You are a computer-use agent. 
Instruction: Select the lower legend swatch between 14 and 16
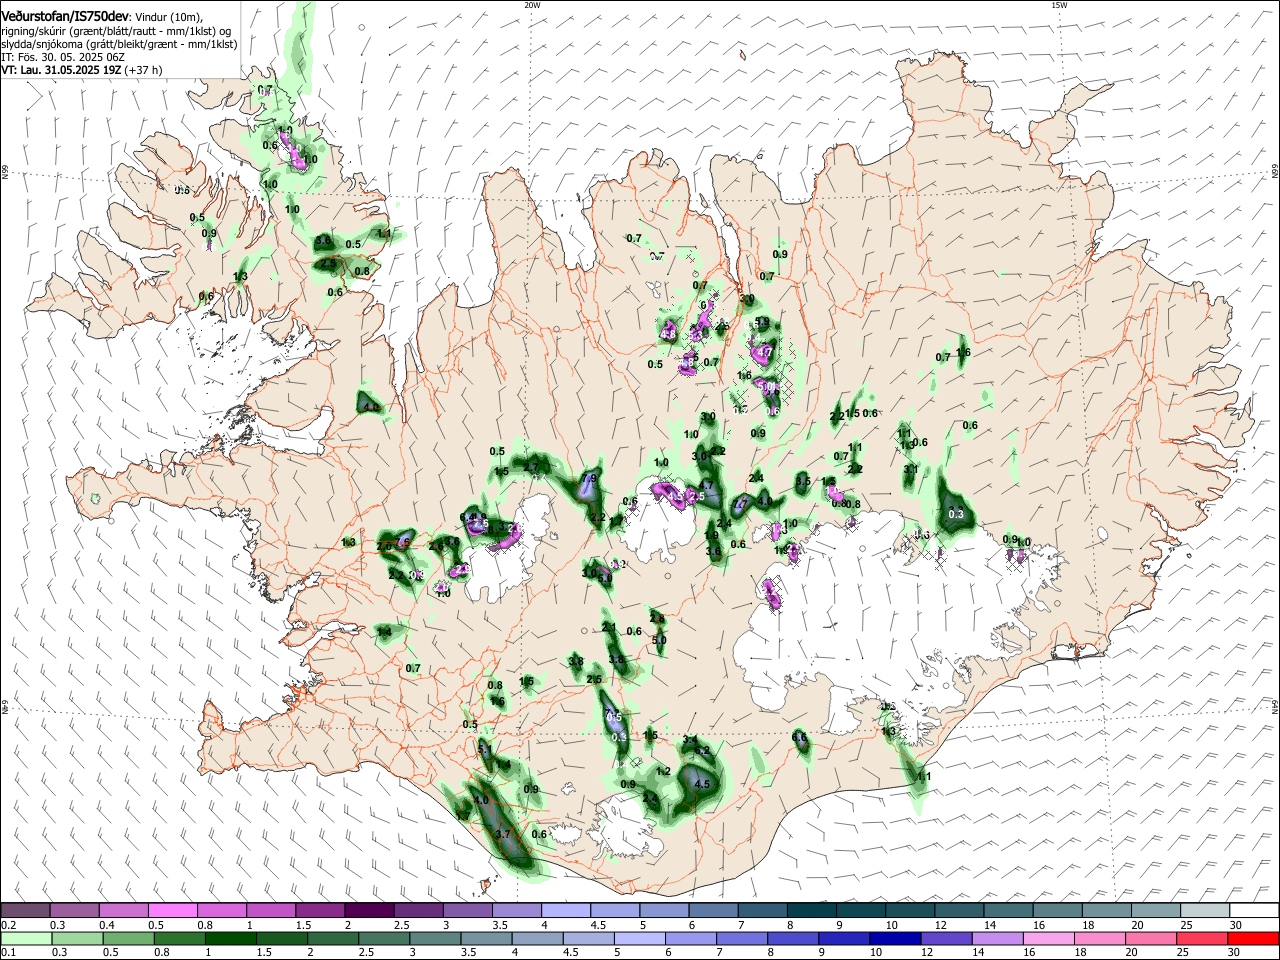[x=997, y=938]
